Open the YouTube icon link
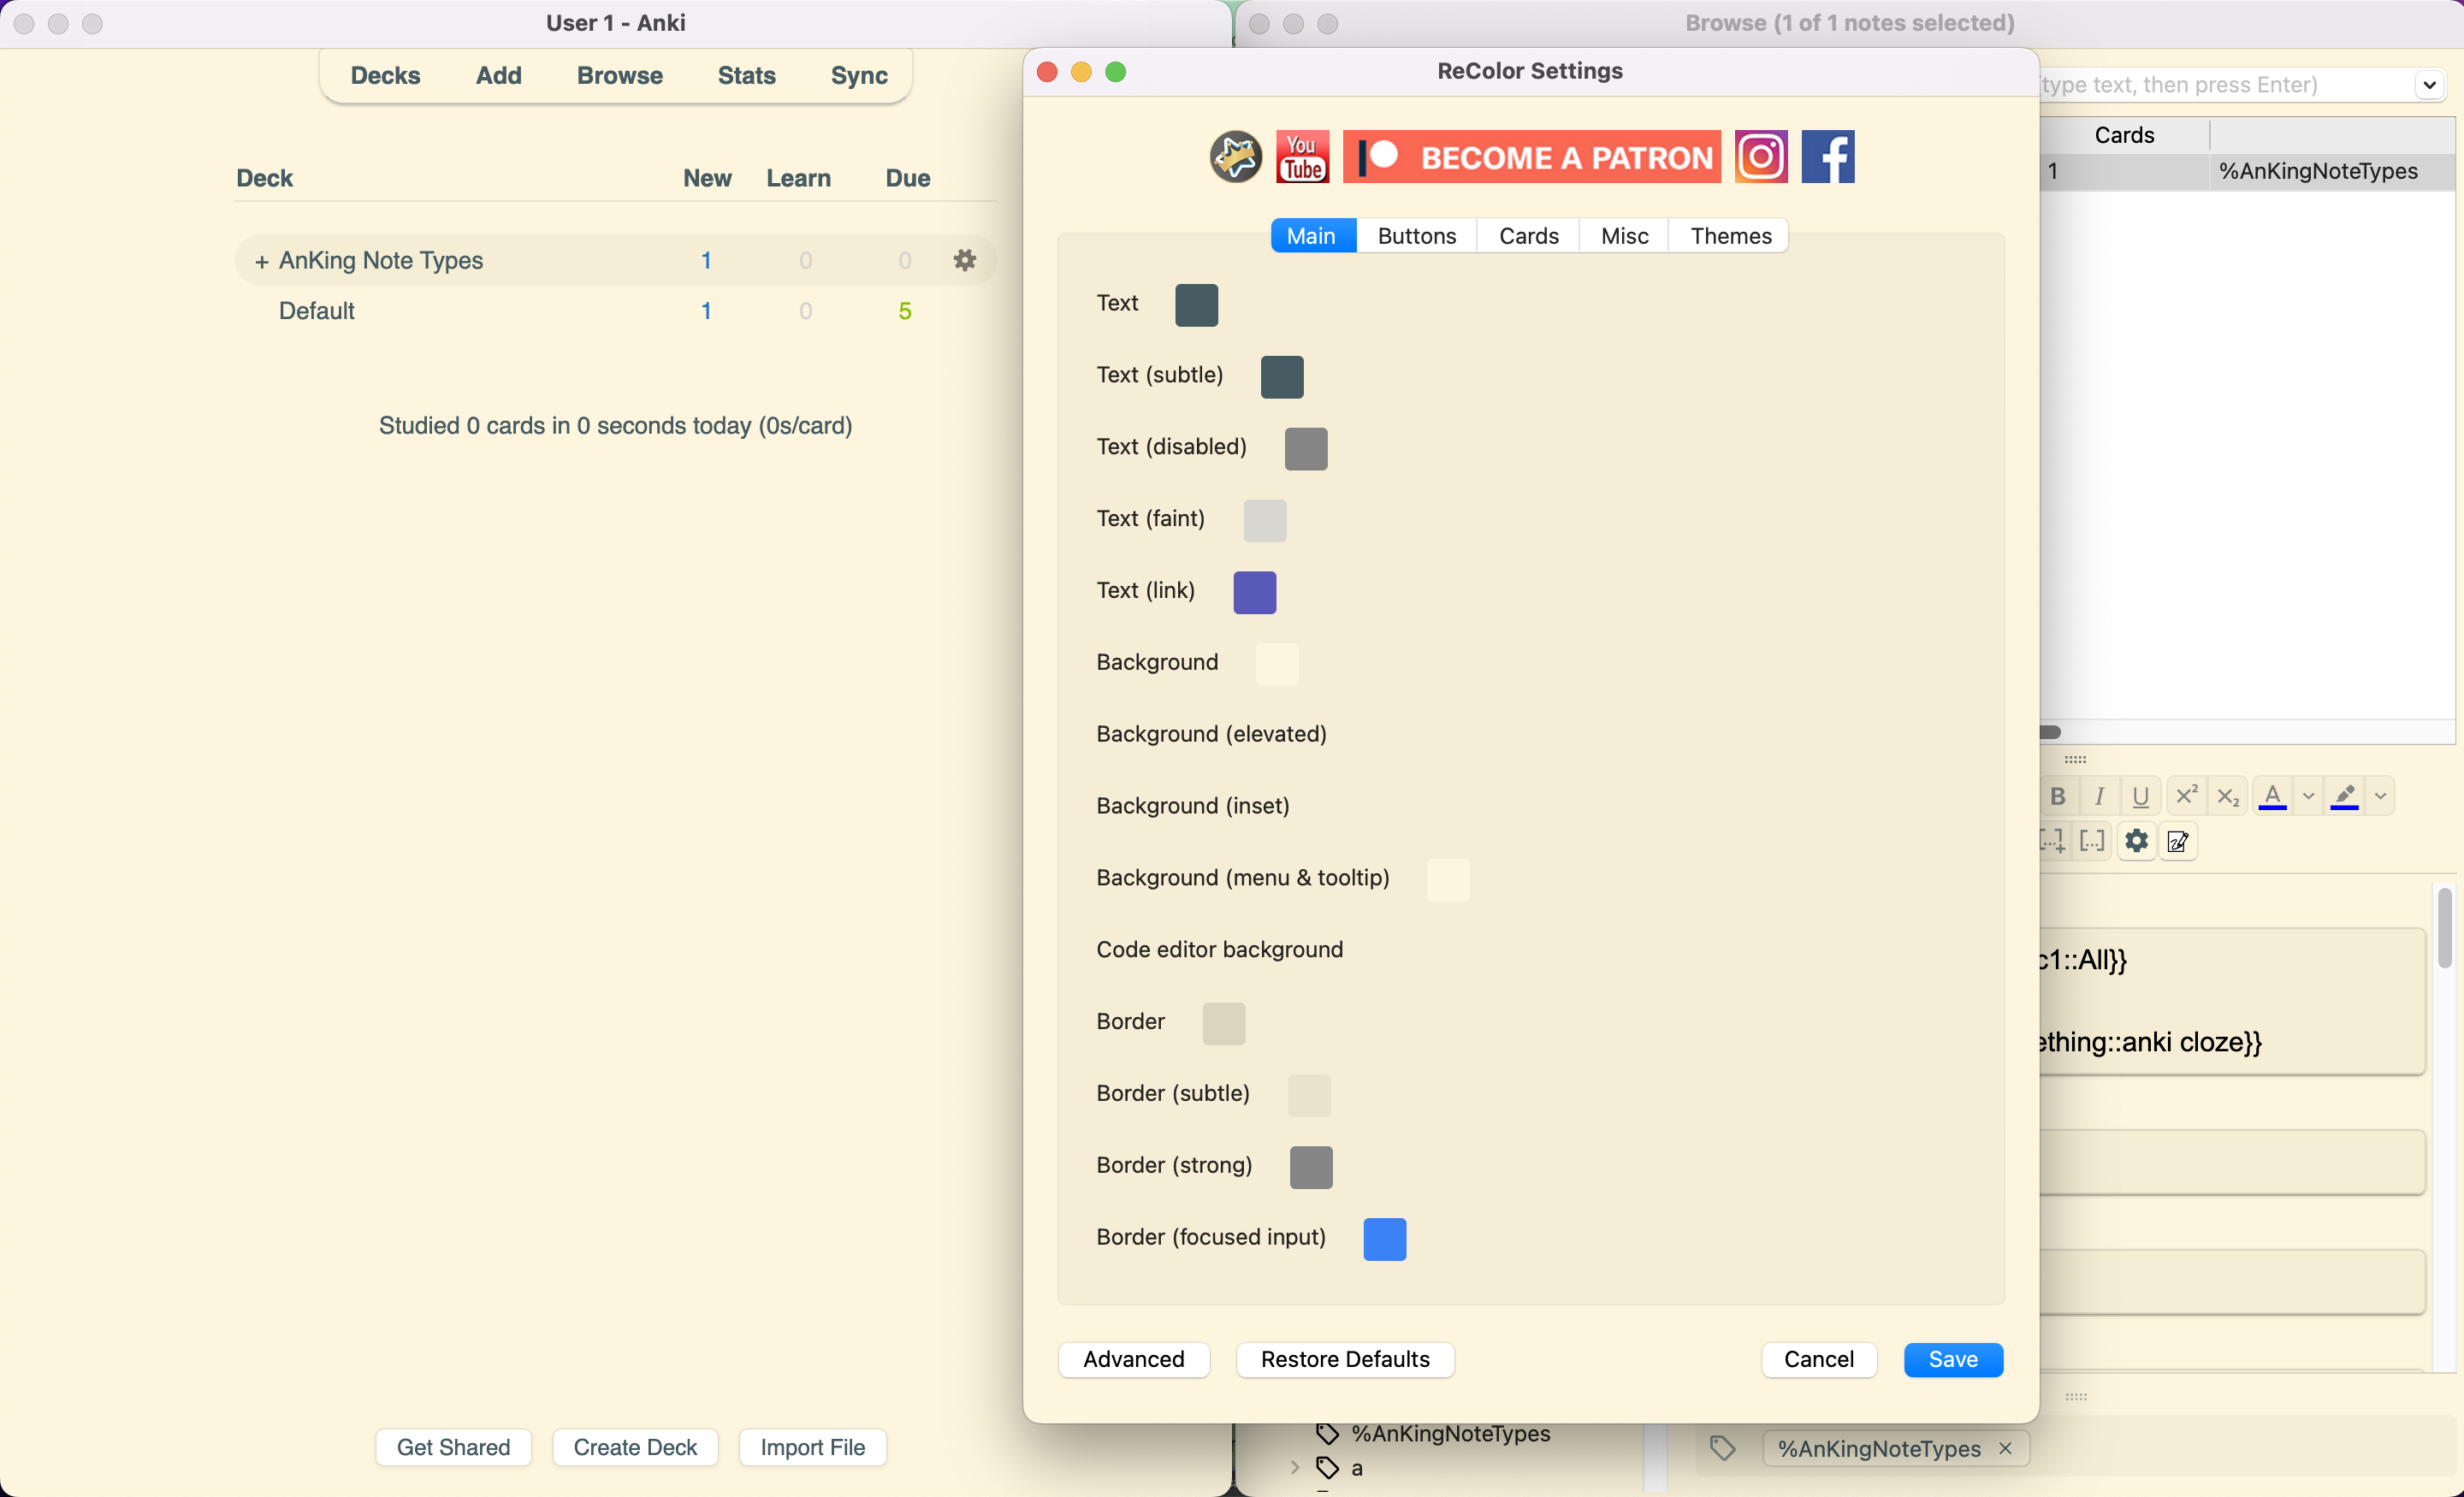Image resolution: width=2464 pixels, height=1497 pixels. pos(1302,157)
